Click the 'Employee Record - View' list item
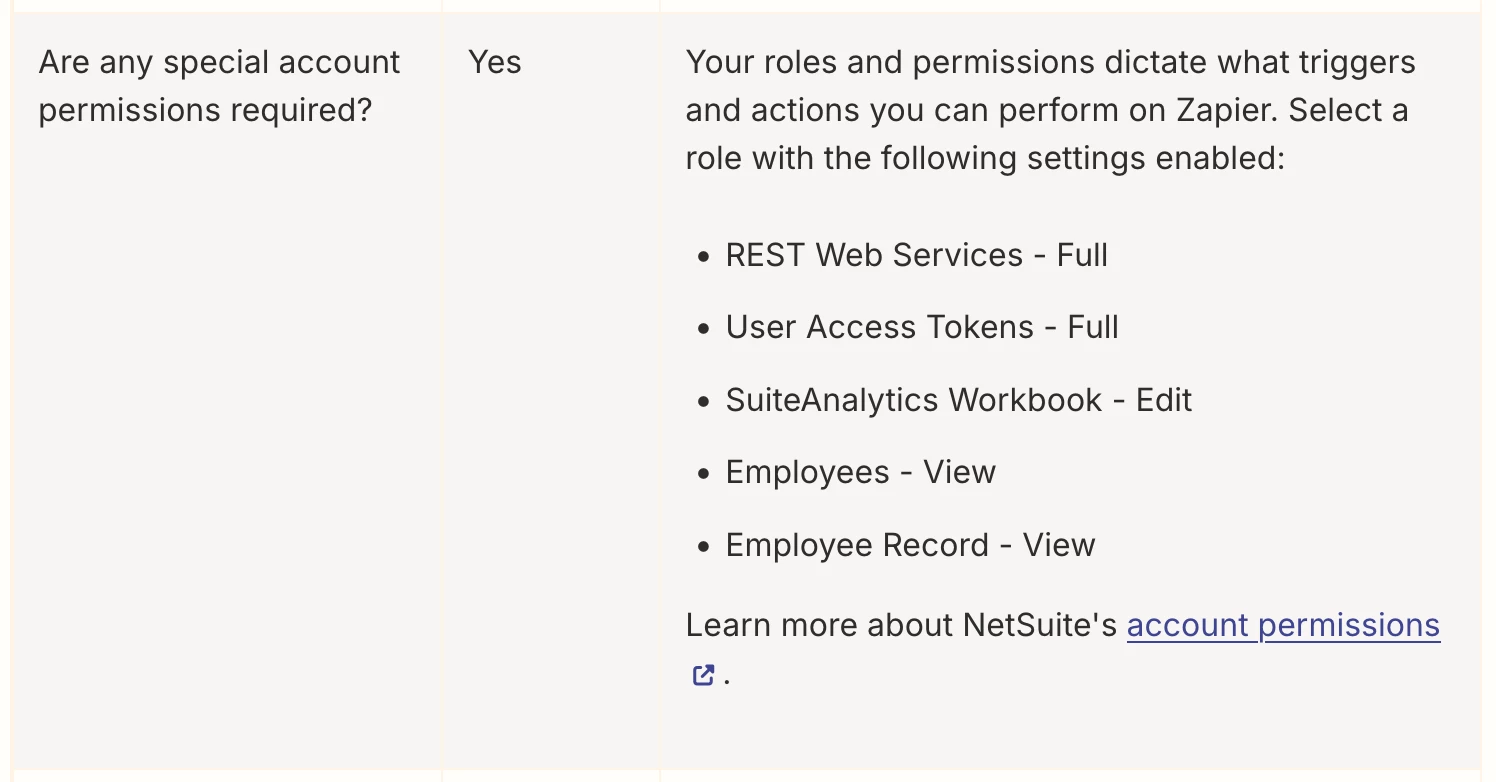 pos(910,545)
